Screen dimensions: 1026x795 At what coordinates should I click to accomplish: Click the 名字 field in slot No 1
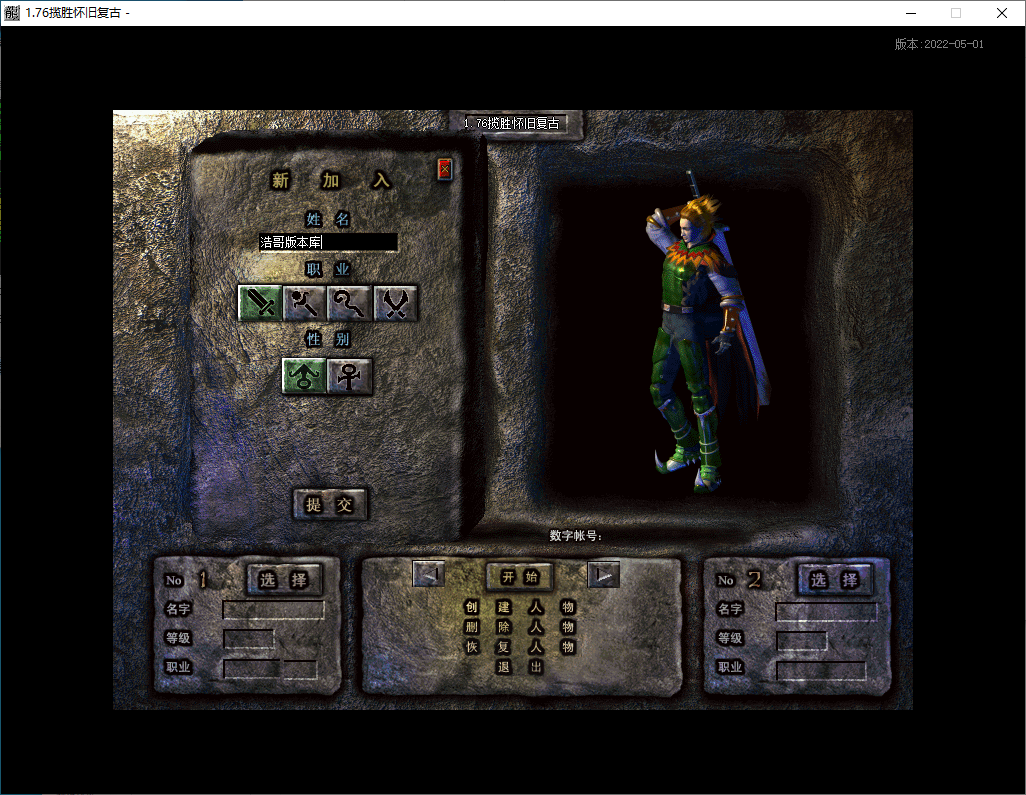coord(274,610)
